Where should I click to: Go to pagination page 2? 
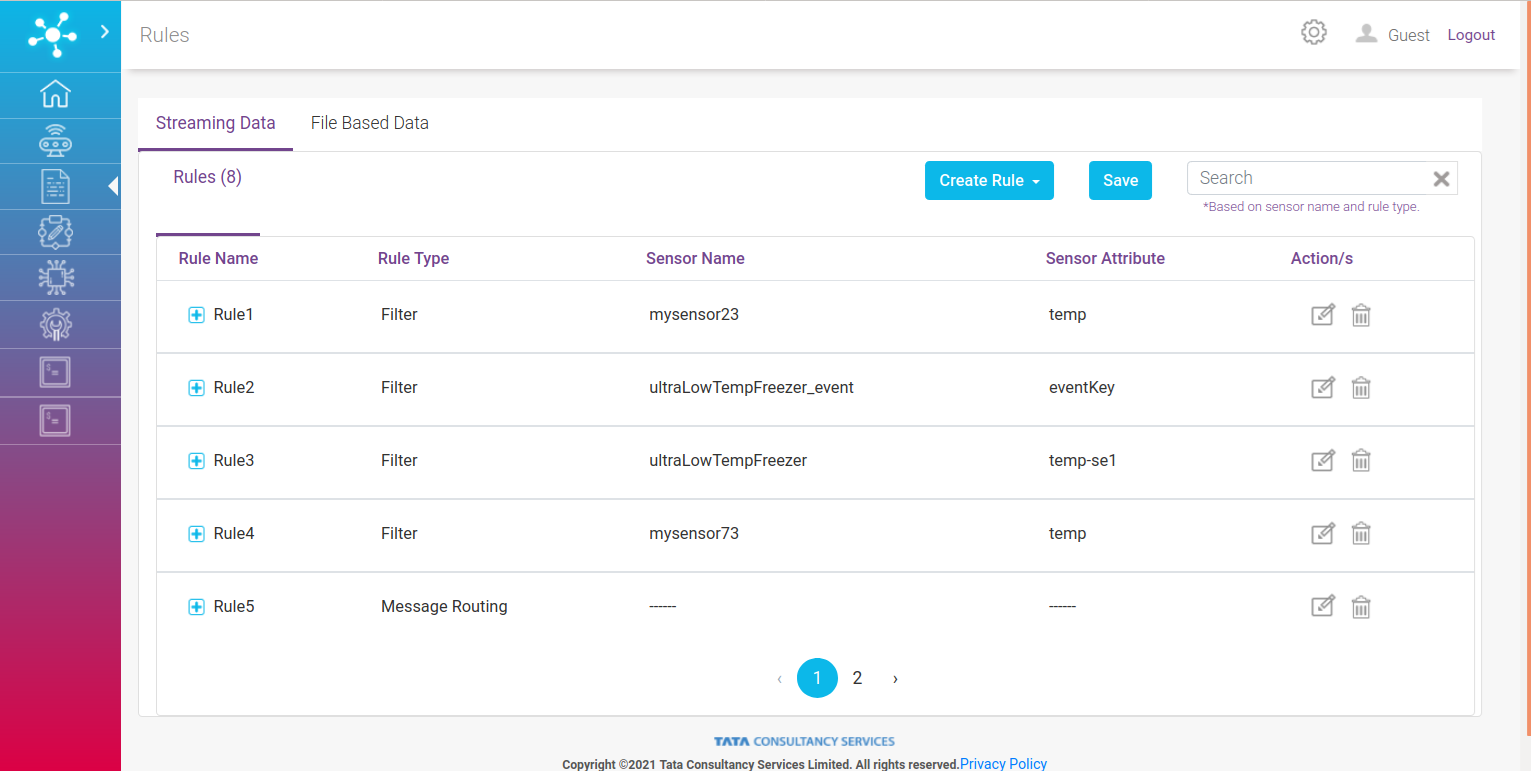857,678
